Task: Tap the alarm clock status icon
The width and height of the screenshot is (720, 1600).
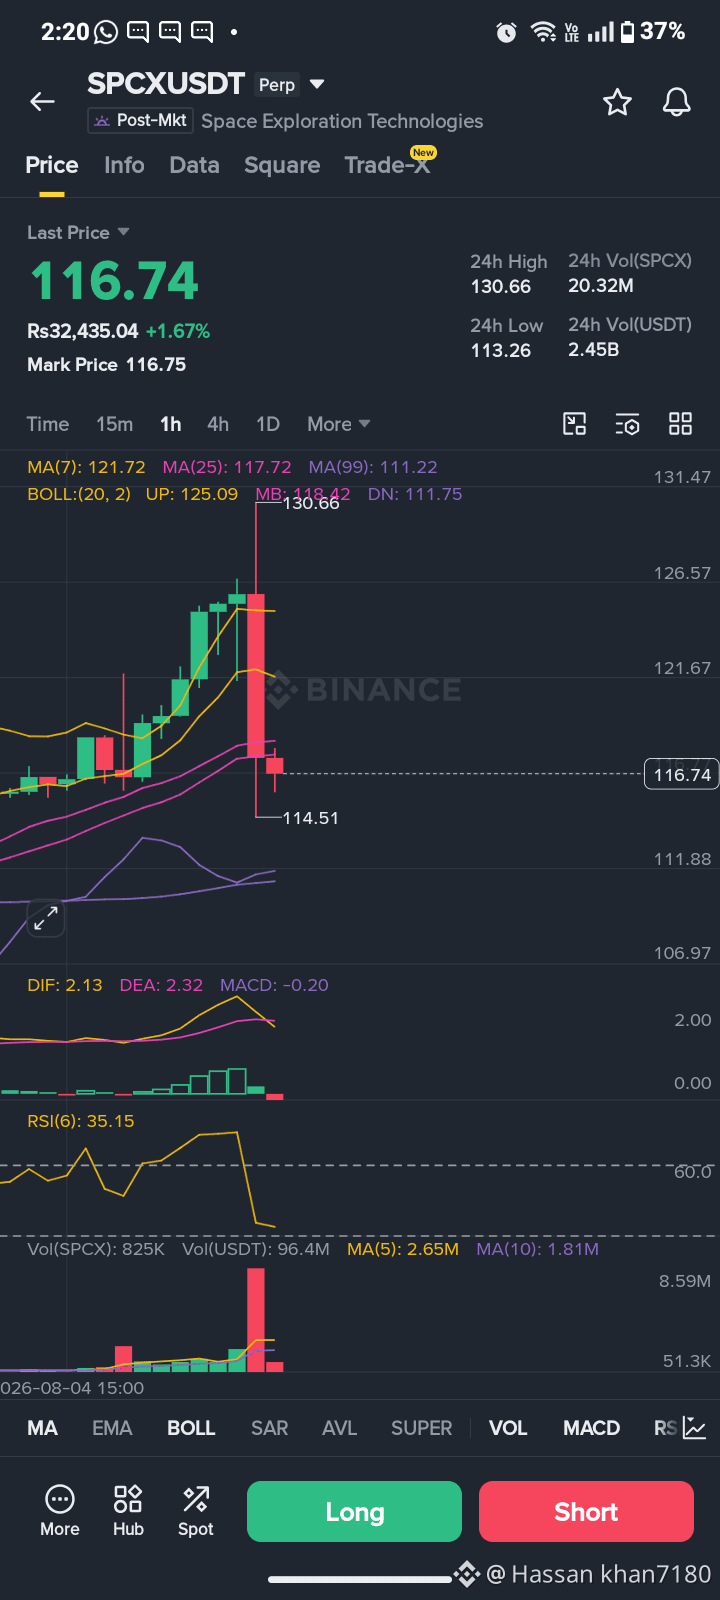Action: (x=507, y=33)
